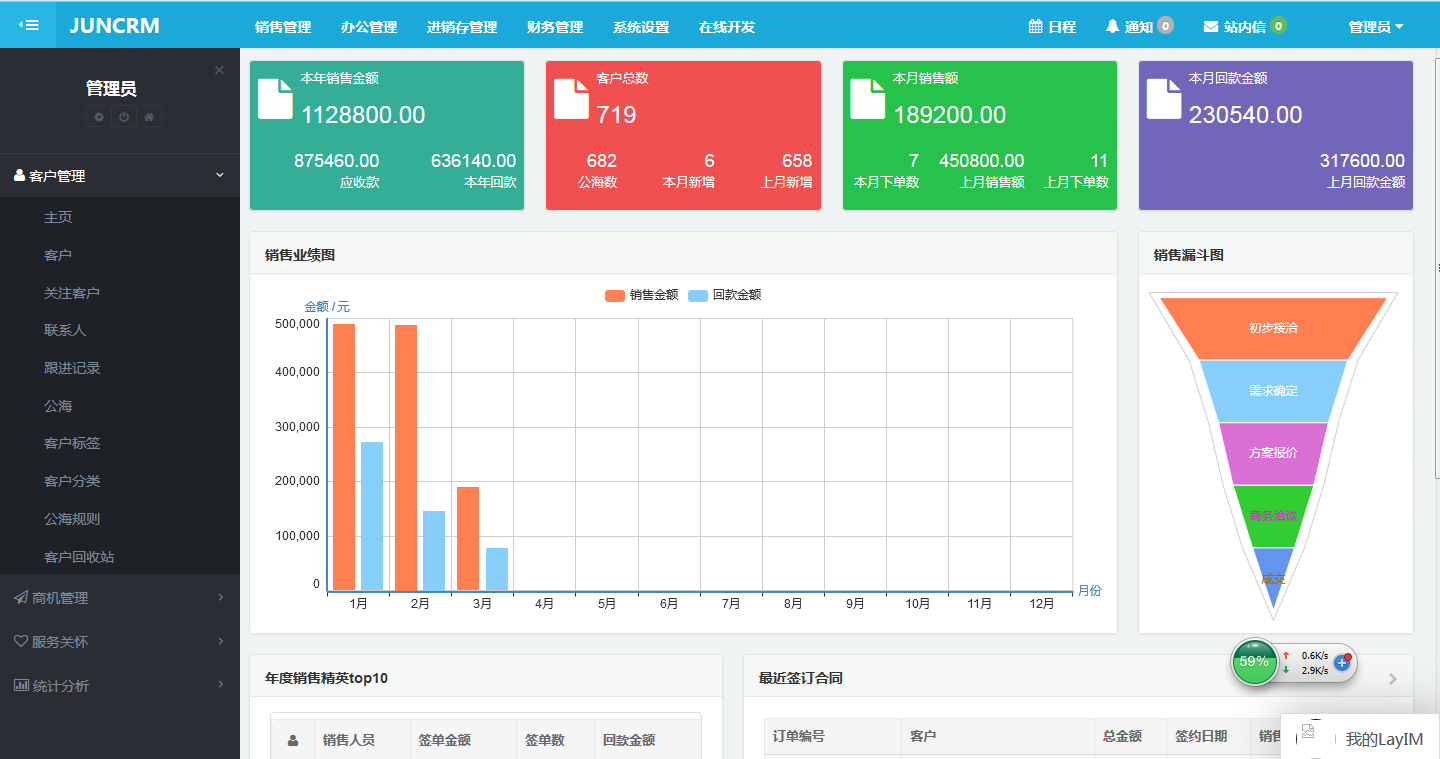
Task: Click the home icon under 管理员
Action: coord(149,117)
